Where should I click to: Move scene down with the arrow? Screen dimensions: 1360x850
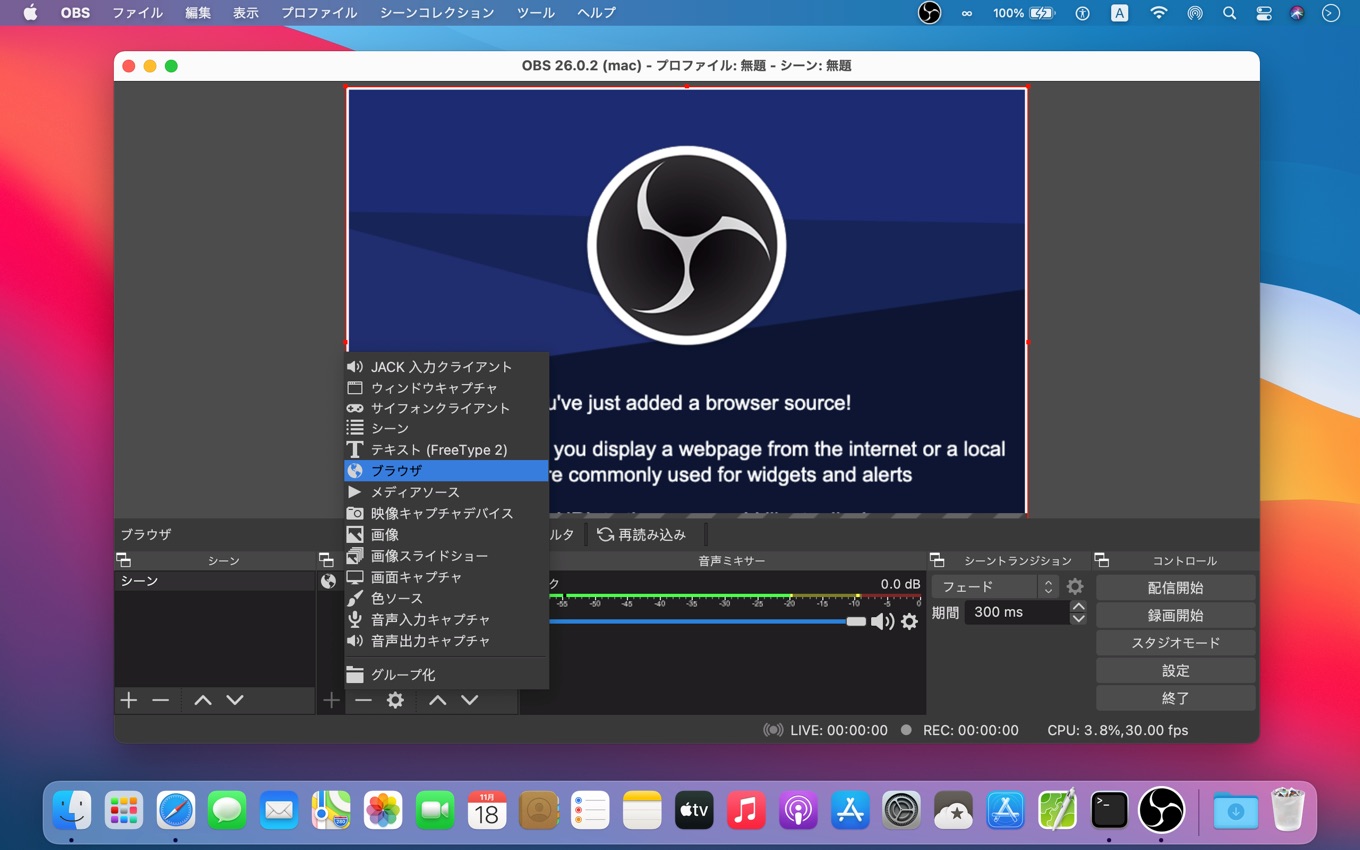[235, 700]
